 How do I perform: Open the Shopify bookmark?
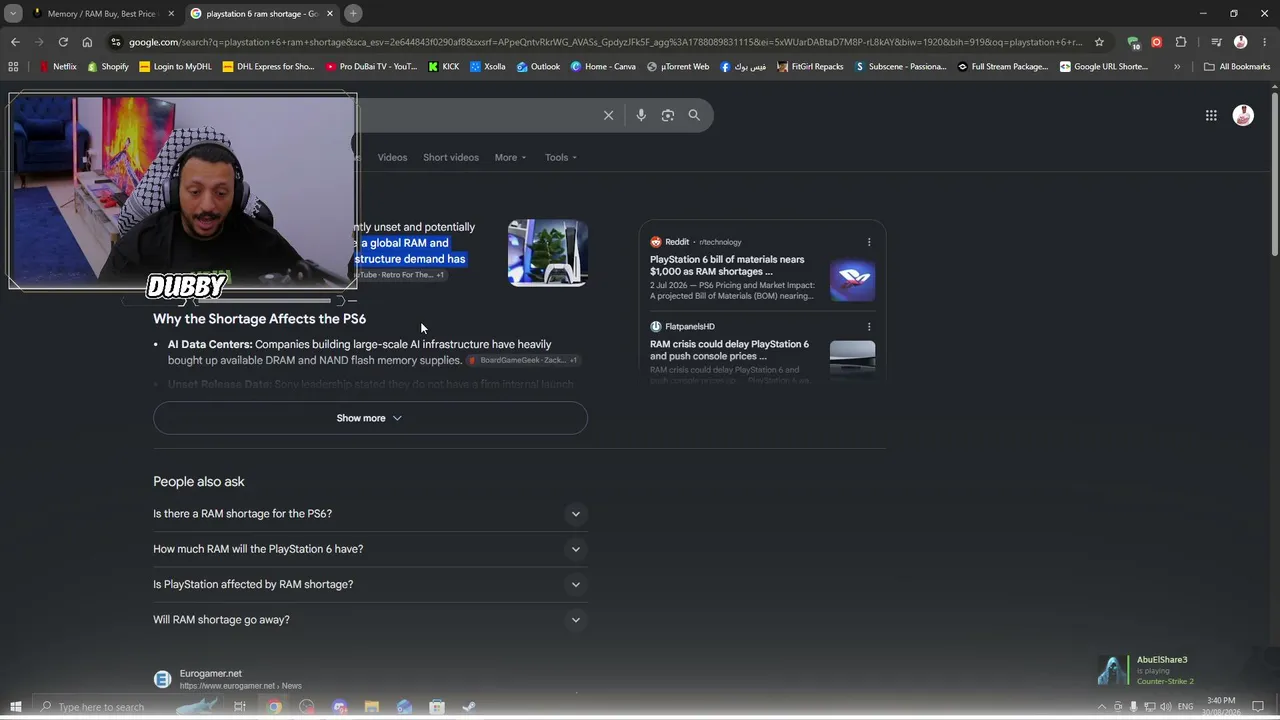[108, 67]
